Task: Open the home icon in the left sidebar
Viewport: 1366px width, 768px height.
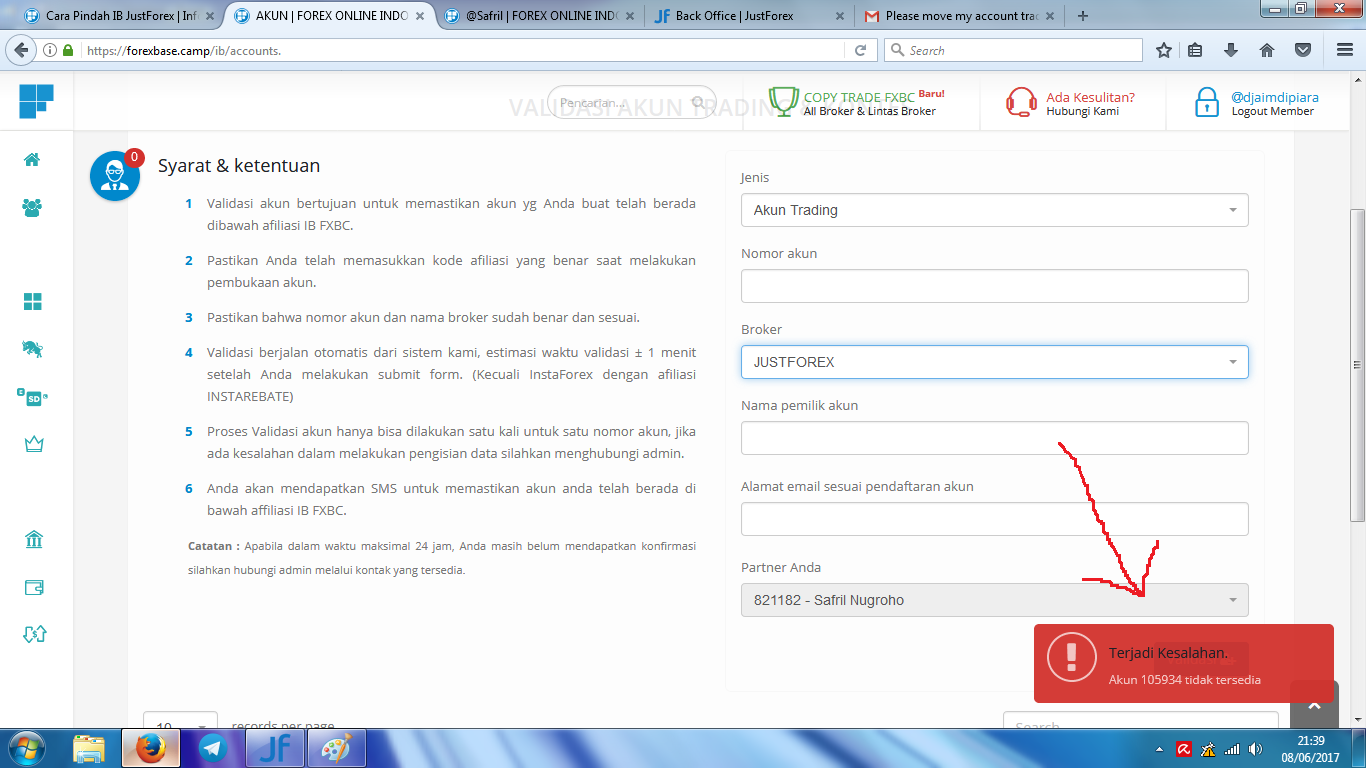Action: click(32, 159)
